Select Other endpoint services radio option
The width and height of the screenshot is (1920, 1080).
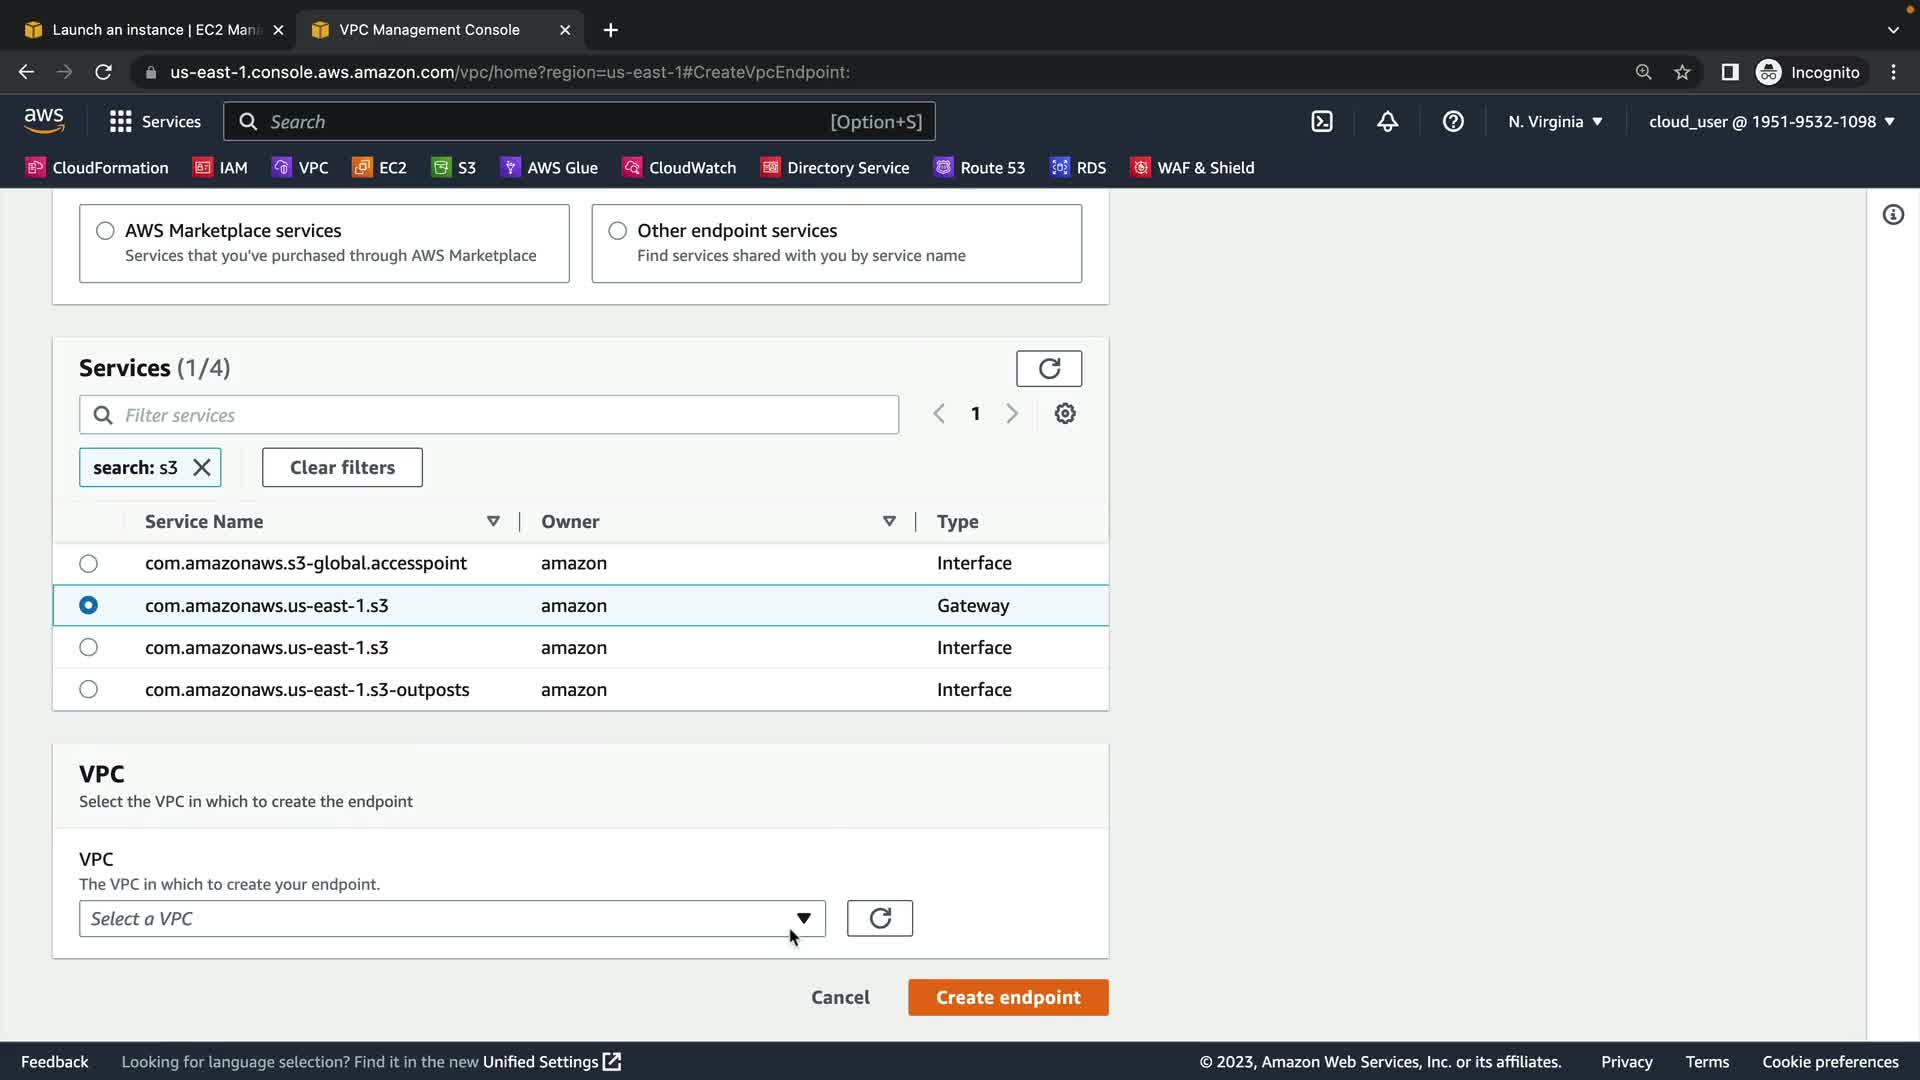[618, 231]
